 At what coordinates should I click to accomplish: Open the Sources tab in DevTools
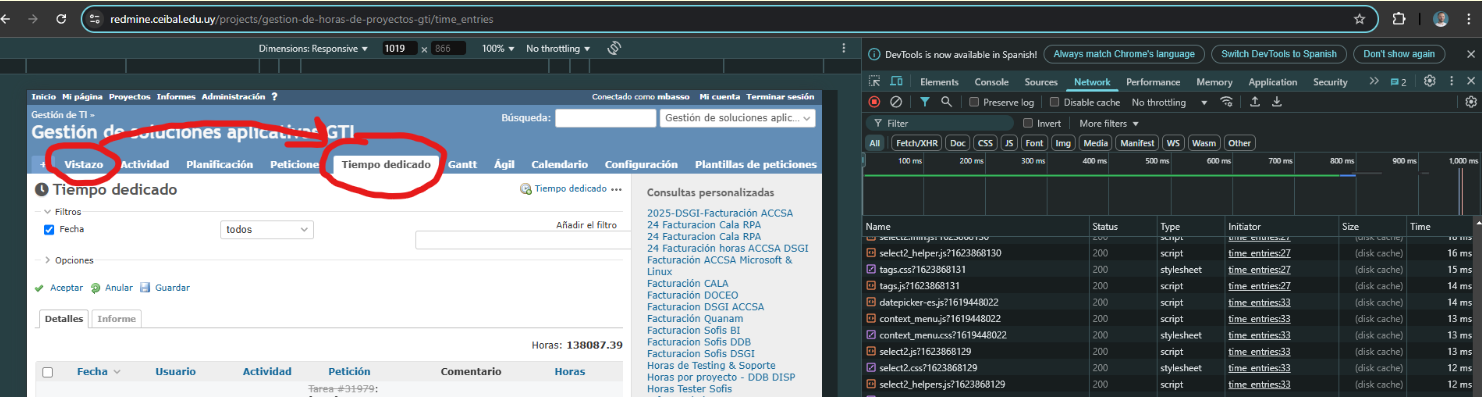click(1041, 82)
